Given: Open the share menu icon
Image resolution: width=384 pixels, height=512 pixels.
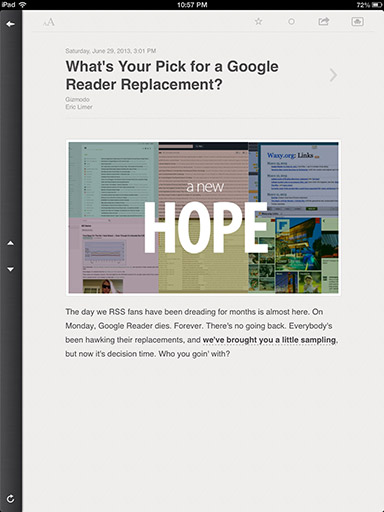Looking at the screenshot, I should (x=324, y=21).
